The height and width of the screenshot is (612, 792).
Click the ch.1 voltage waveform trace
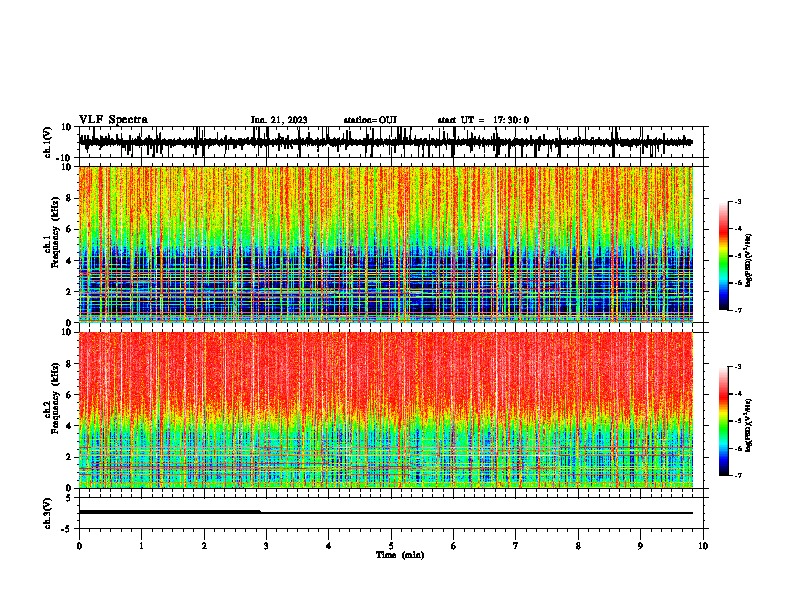point(385,142)
